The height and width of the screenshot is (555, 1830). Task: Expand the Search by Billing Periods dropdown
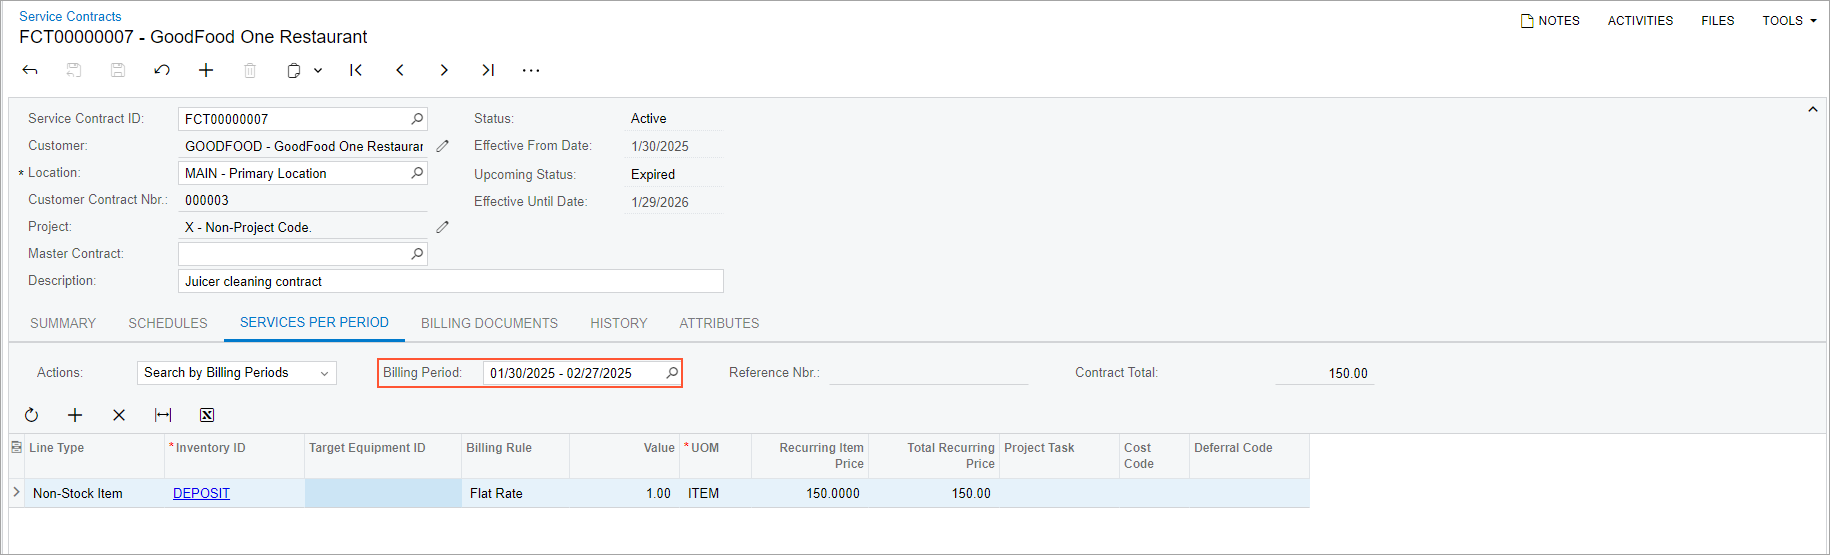[x=324, y=373]
